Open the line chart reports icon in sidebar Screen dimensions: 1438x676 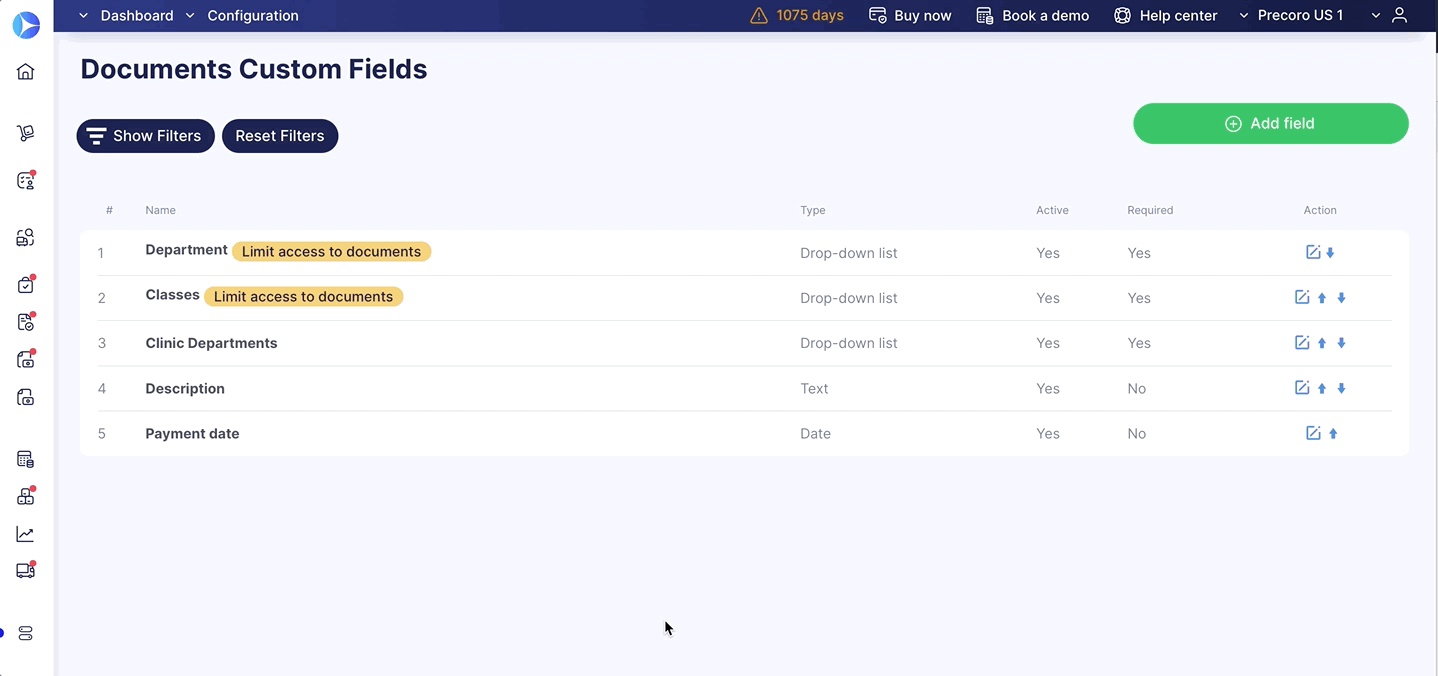(26, 535)
